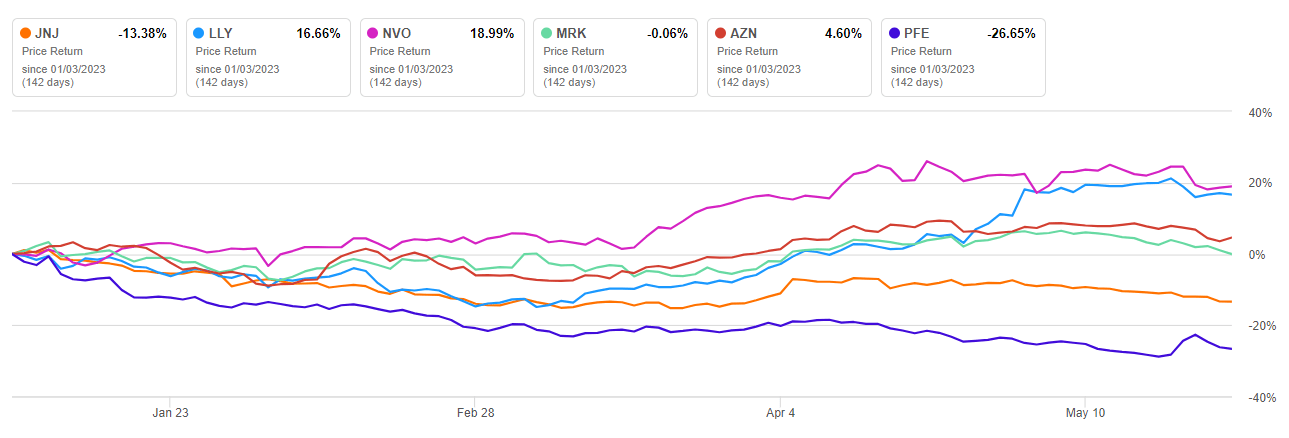Click the green MRK legend dot
The height and width of the screenshot is (438, 1289).
click(x=547, y=33)
